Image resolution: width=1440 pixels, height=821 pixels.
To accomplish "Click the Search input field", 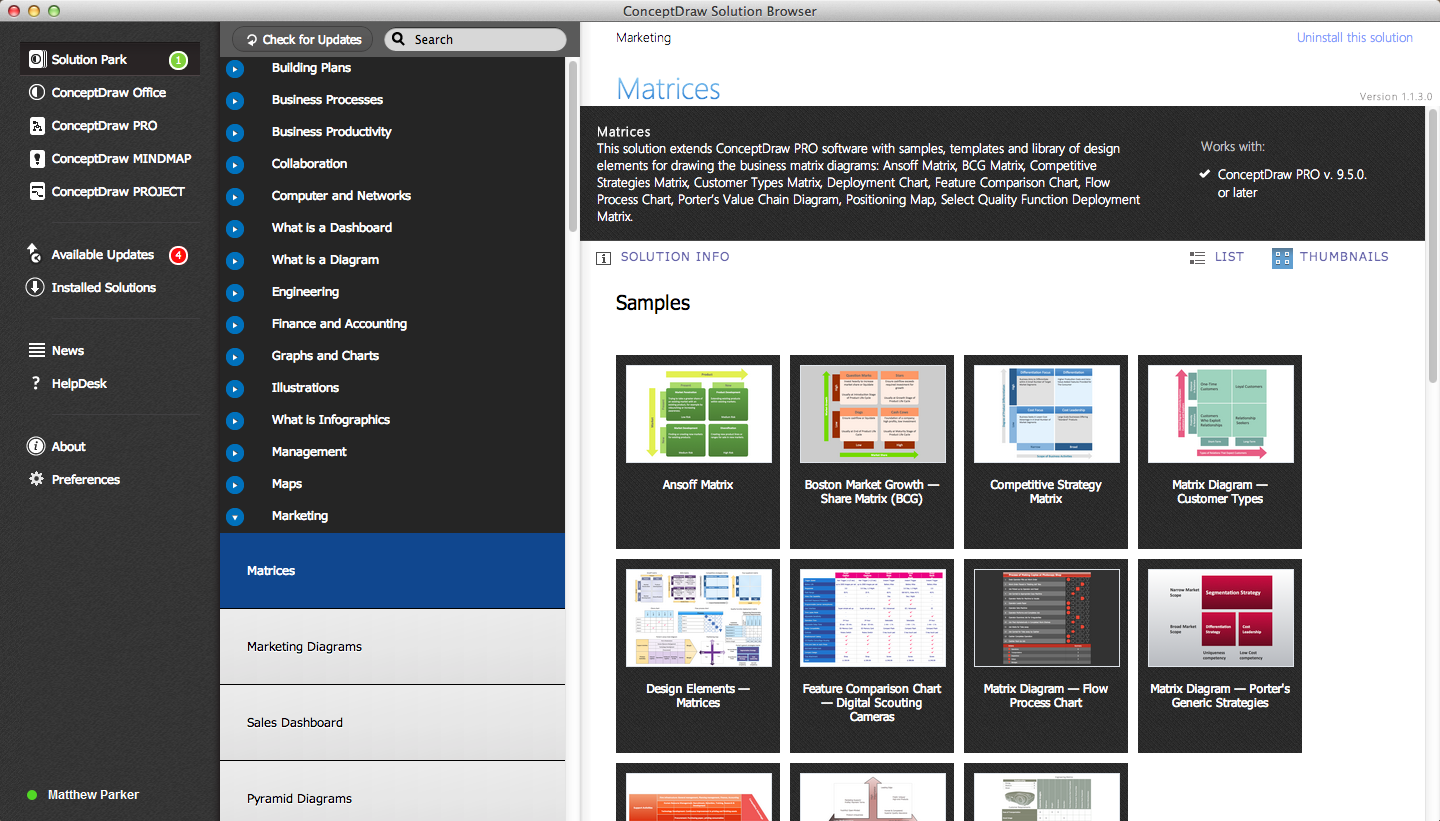I will click(475, 39).
